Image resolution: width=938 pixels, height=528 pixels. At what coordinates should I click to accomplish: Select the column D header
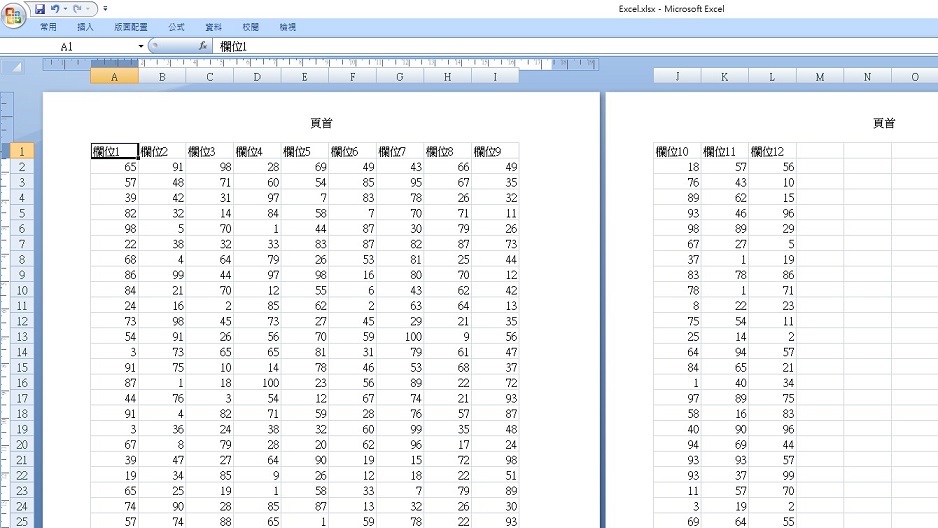pos(257,77)
